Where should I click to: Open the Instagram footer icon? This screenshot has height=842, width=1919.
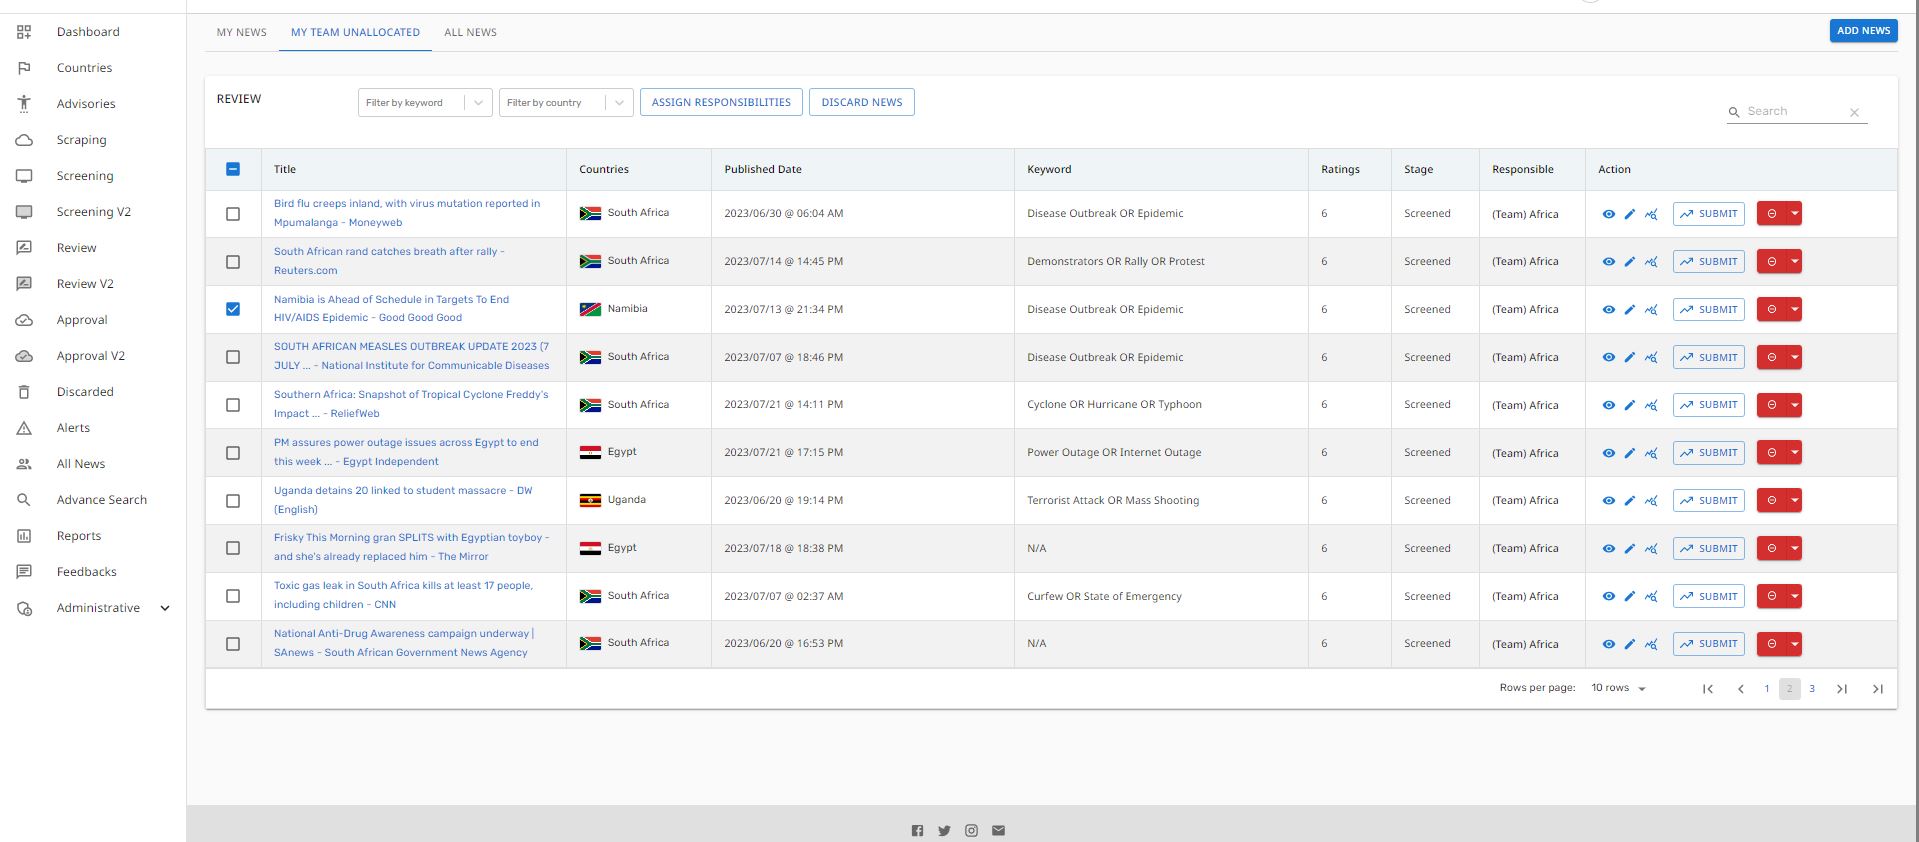971,831
